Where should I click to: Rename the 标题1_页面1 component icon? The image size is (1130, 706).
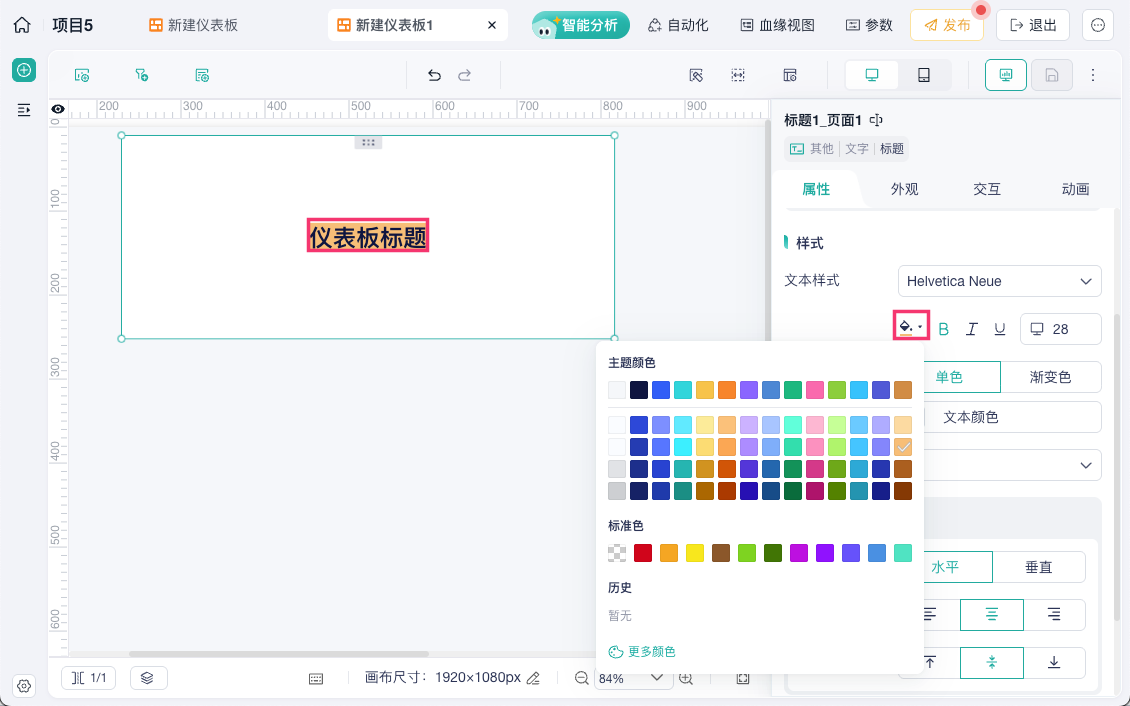(x=876, y=120)
